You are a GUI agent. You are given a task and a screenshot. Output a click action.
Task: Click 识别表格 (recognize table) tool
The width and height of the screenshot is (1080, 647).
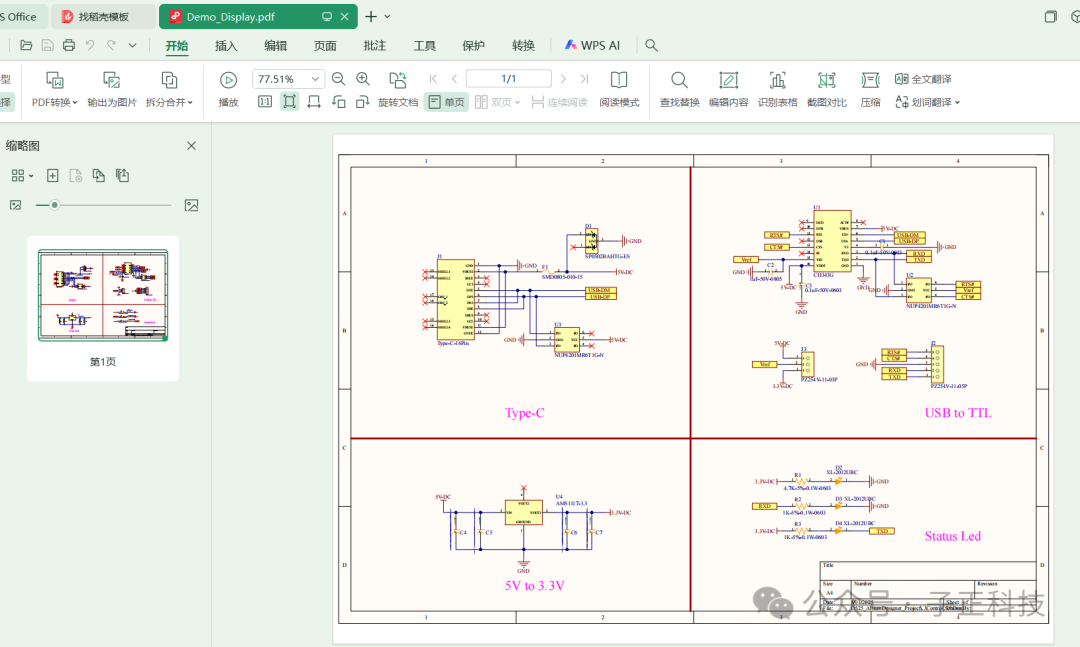click(x=778, y=90)
